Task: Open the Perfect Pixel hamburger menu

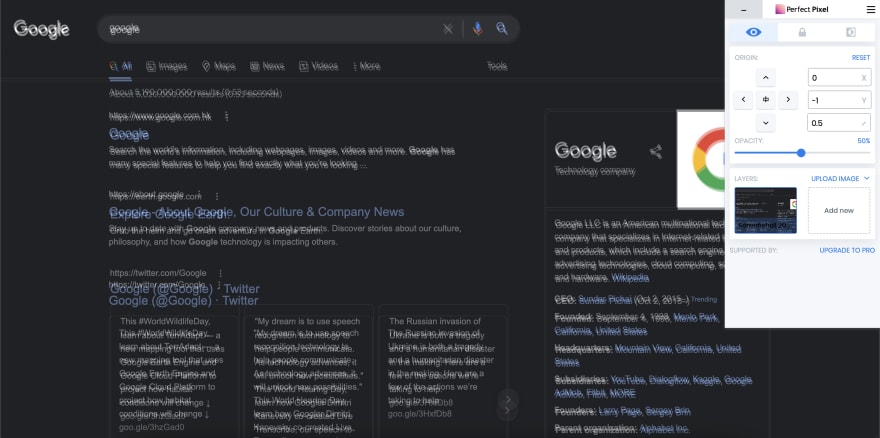Action: point(870,10)
